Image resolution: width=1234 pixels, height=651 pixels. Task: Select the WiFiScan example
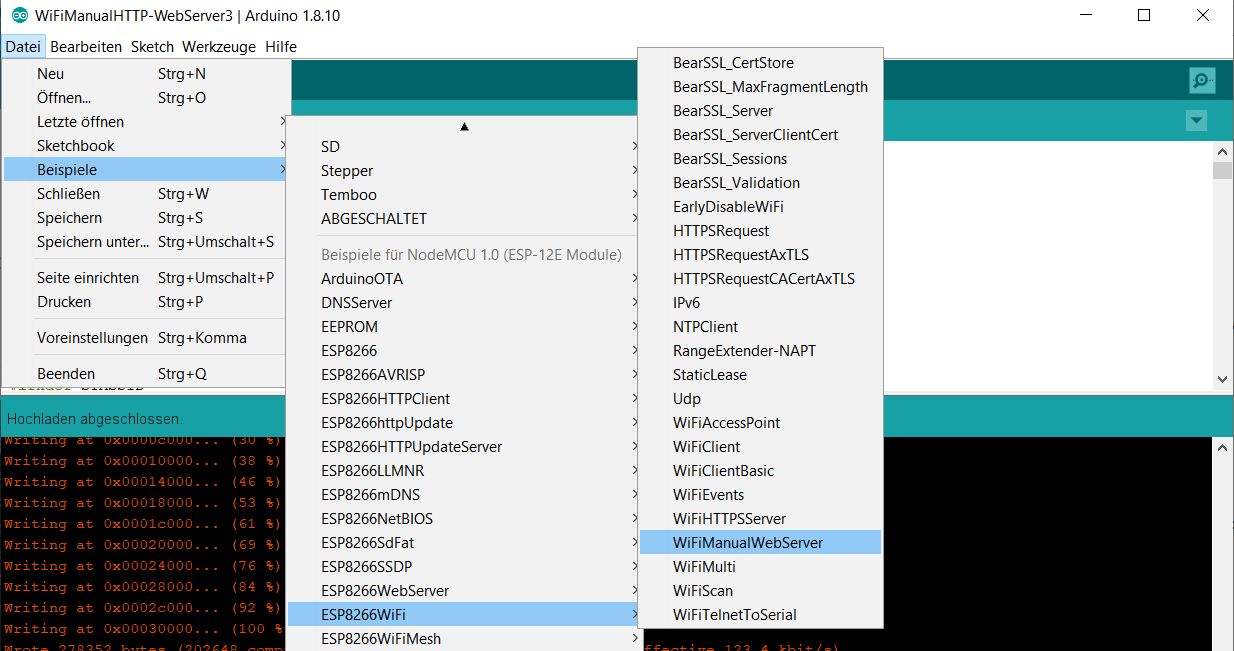pyautogui.click(x=702, y=590)
